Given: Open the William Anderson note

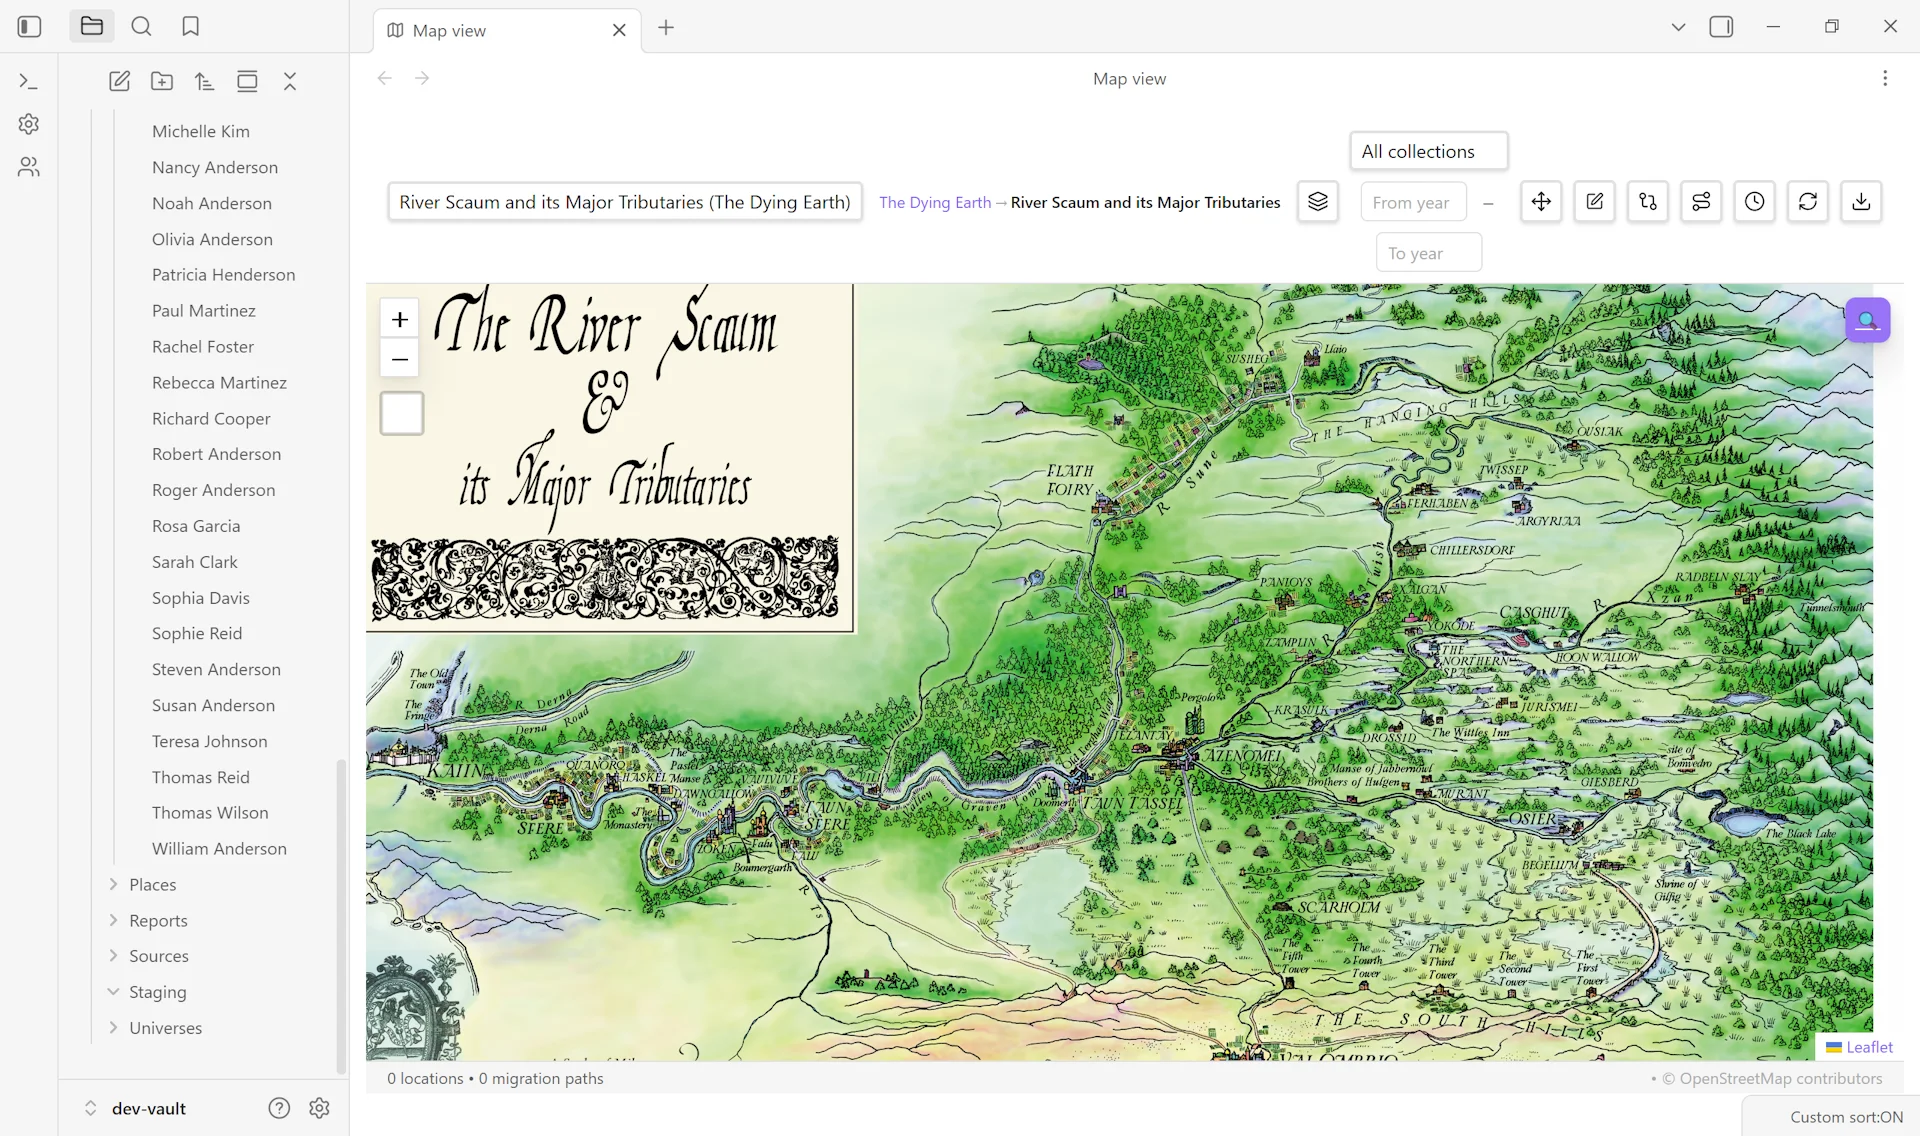Looking at the screenshot, I should tap(219, 849).
